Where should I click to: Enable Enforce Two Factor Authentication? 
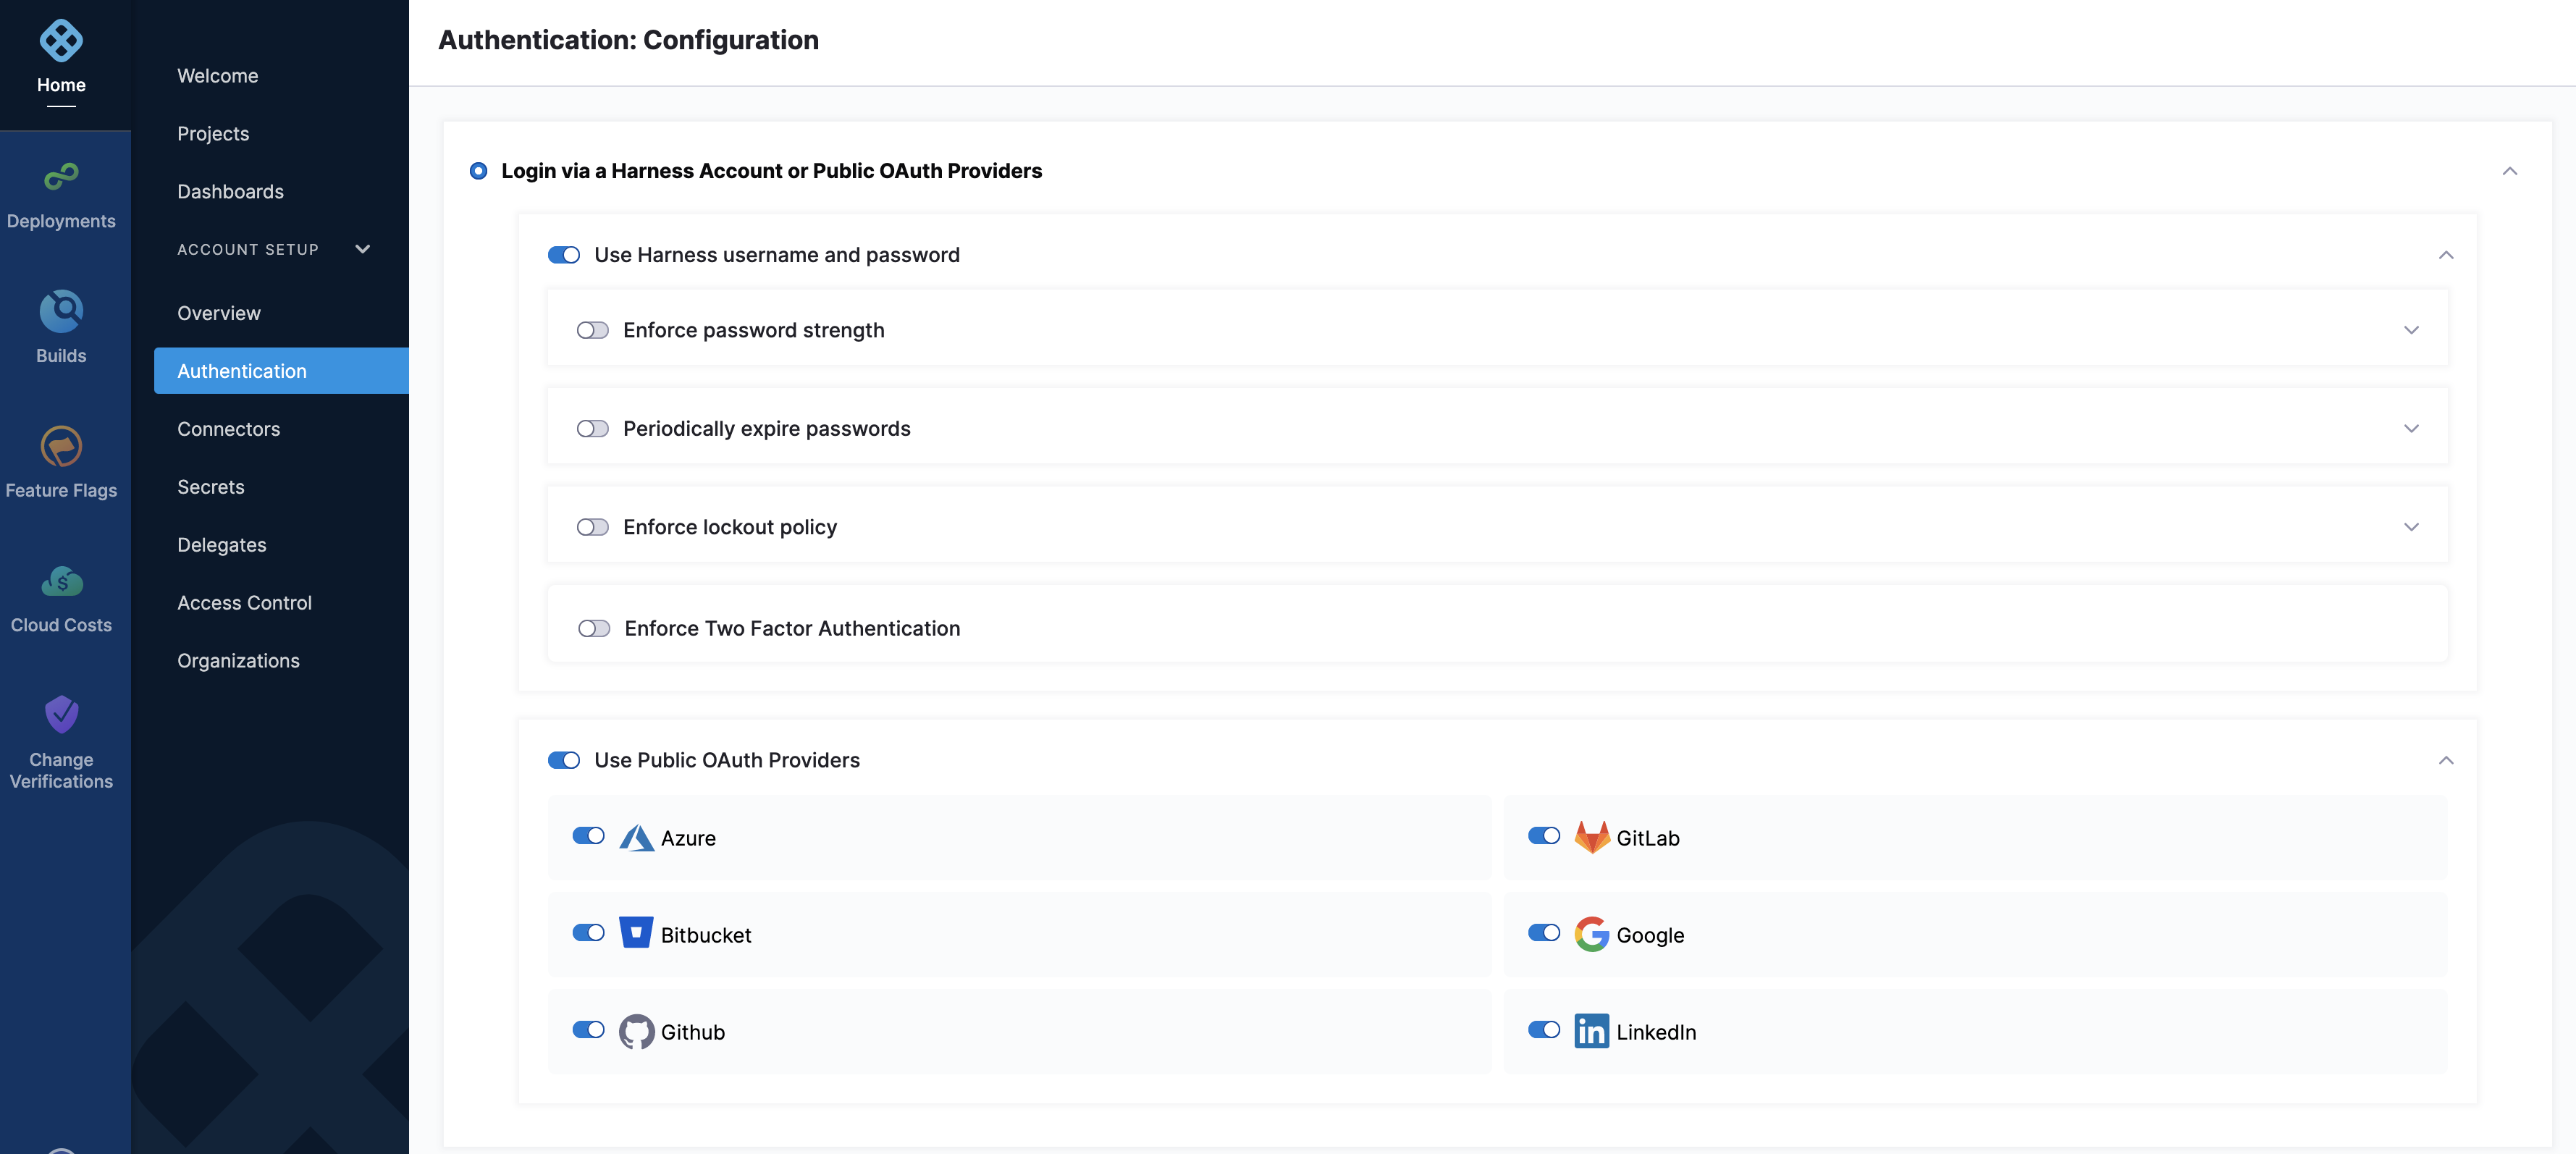pyautogui.click(x=593, y=626)
